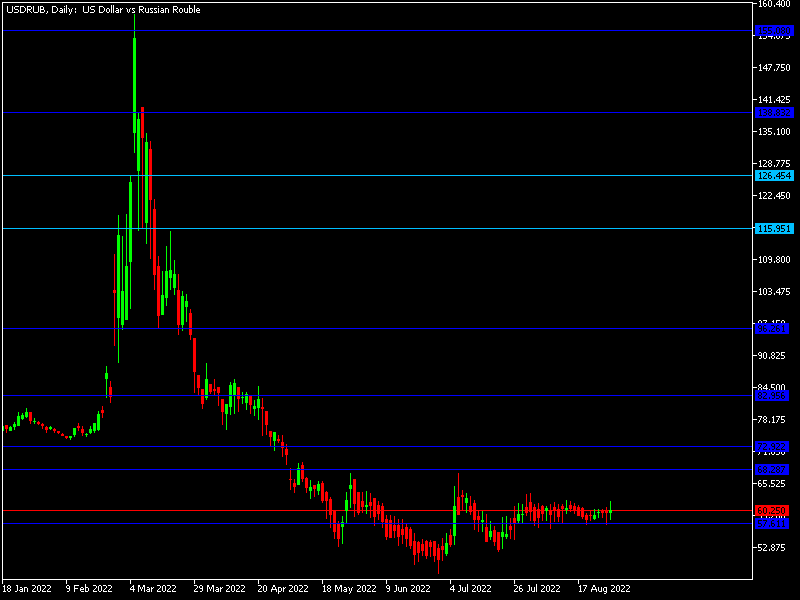Click the 103.475 price scale value
The width and height of the screenshot is (800, 600).
pos(774,291)
